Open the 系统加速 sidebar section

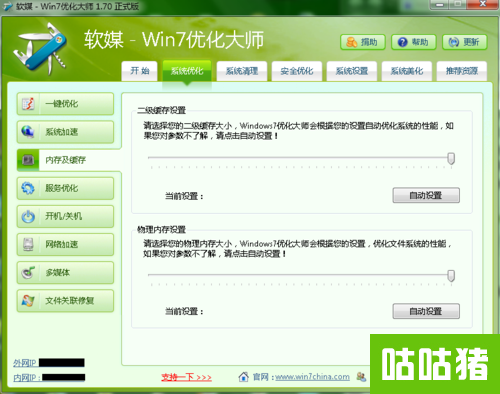(x=65, y=132)
